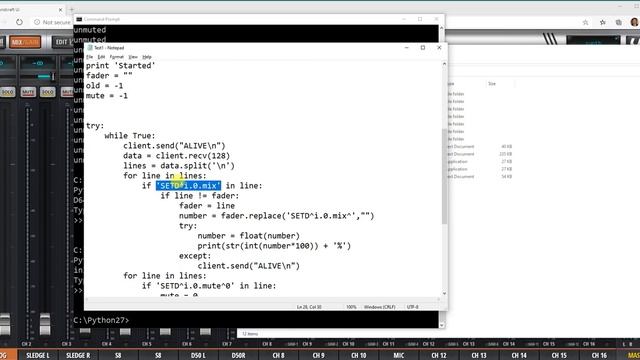Mute the SLEDGE R channel
The height and width of the screenshot is (360, 640).
coord(67,92)
